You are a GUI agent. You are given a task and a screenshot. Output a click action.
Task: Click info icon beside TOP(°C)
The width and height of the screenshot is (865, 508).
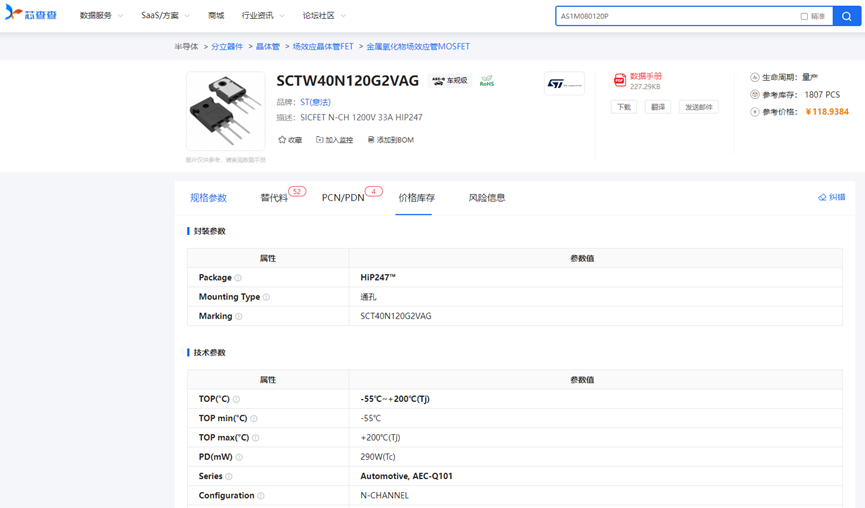point(236,399)
